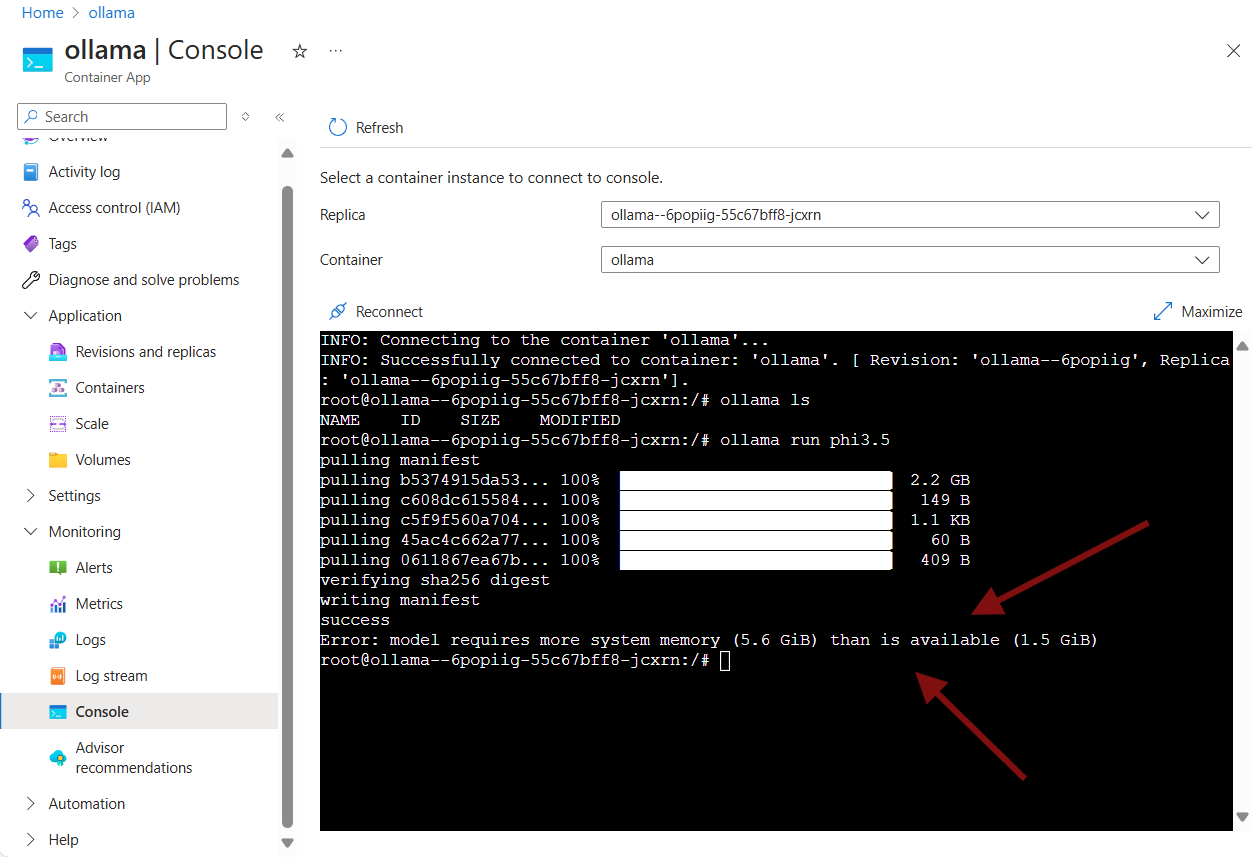
Task: Favorite the page with the star icon
Action: point(299,51)
